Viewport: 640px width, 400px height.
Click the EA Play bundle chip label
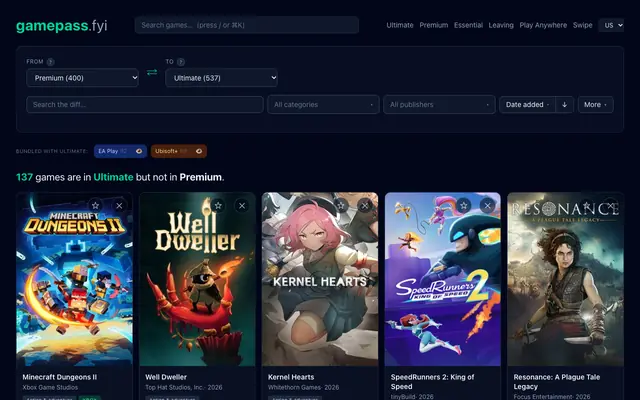click(x=108, y=151)
